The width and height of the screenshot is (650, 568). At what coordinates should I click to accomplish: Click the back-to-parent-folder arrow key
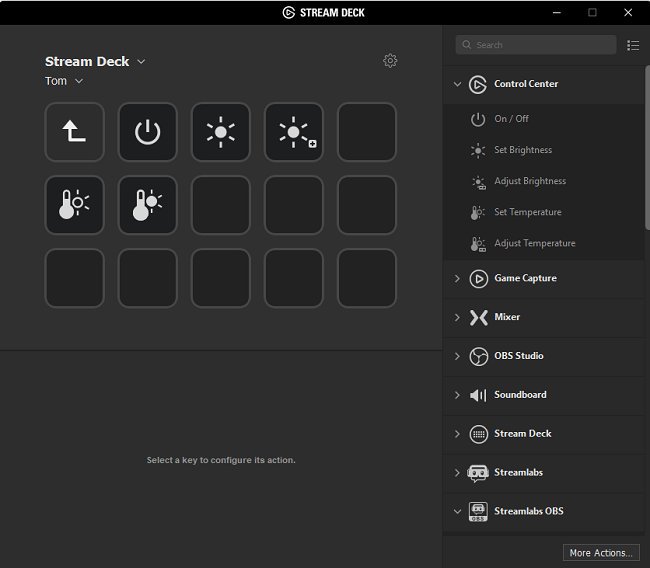click(x=75, y=132)
